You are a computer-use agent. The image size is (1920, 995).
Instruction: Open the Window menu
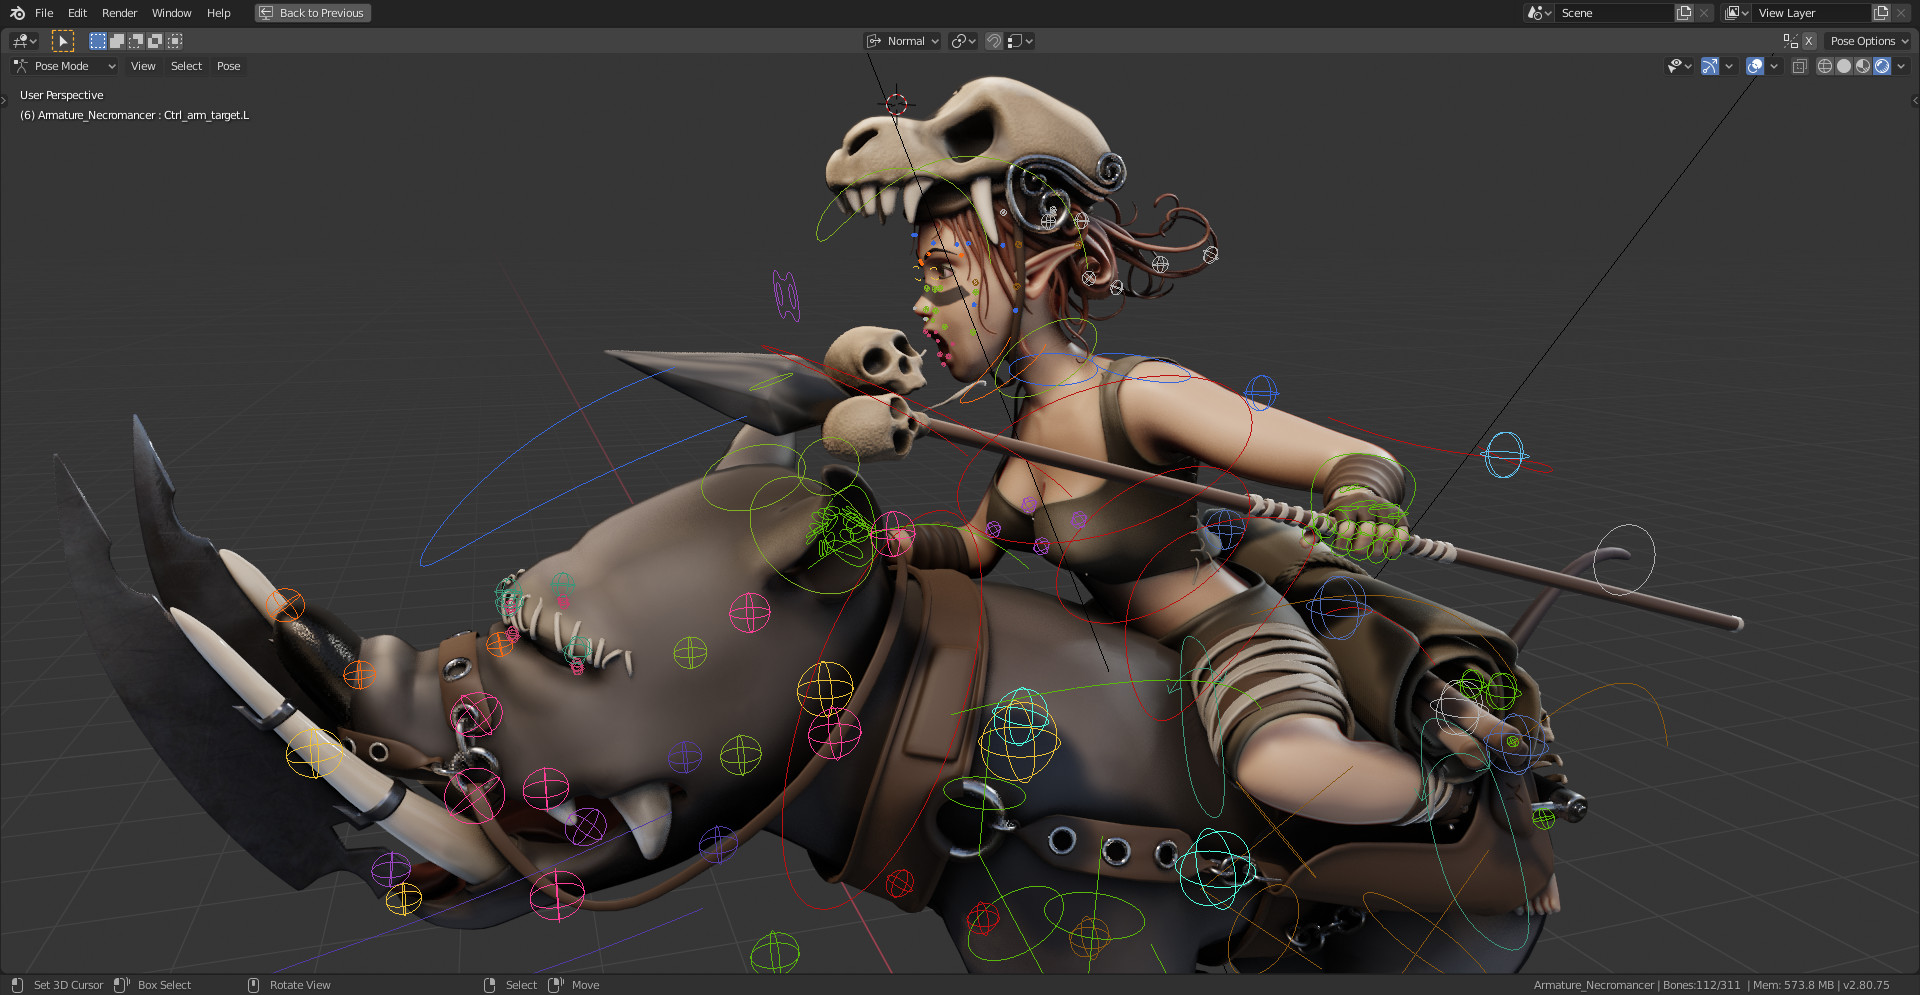[171, 13]
